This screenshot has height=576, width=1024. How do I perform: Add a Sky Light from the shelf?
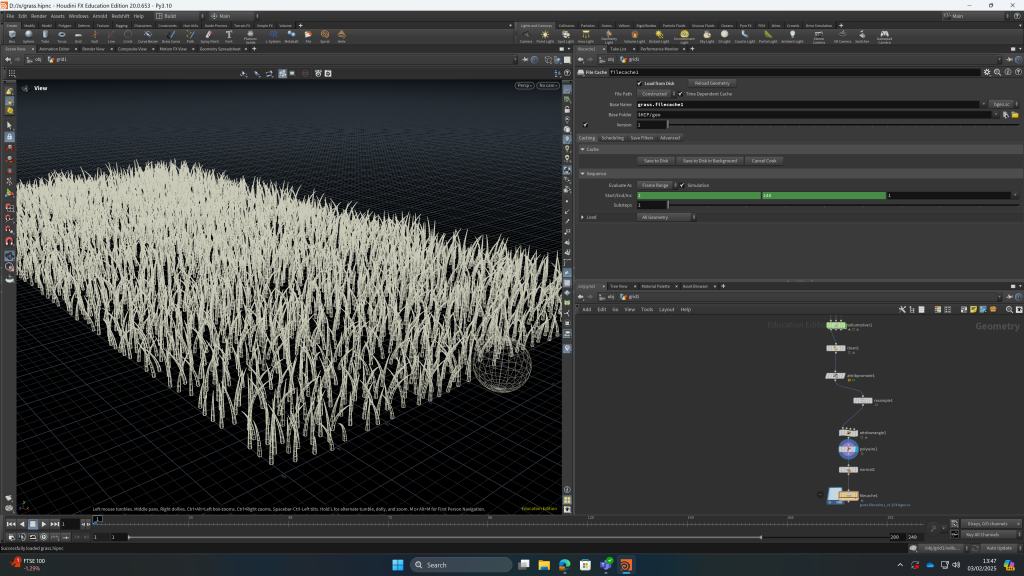707,37
